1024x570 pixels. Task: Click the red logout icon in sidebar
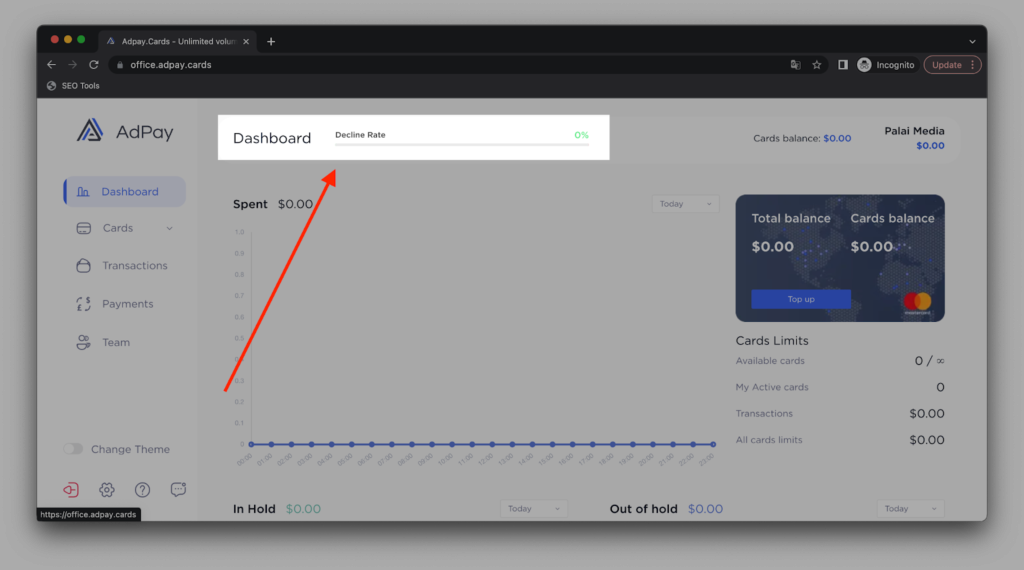(x=71, y=490)
